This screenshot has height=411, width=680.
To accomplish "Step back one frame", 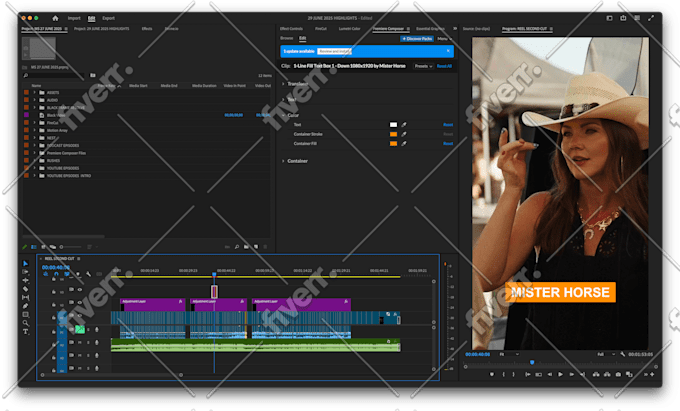I will tap(549, 374).
